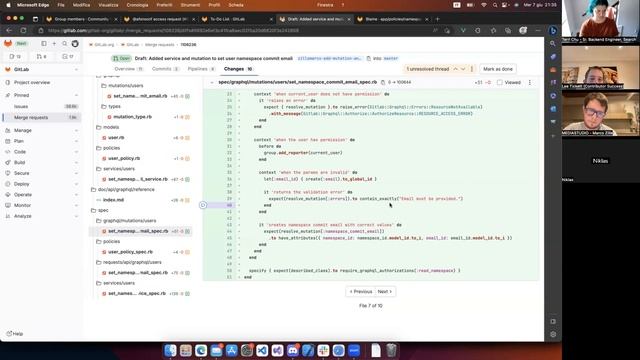Expand the Build sidebar section
640x360 pixels.
point(76,162)
